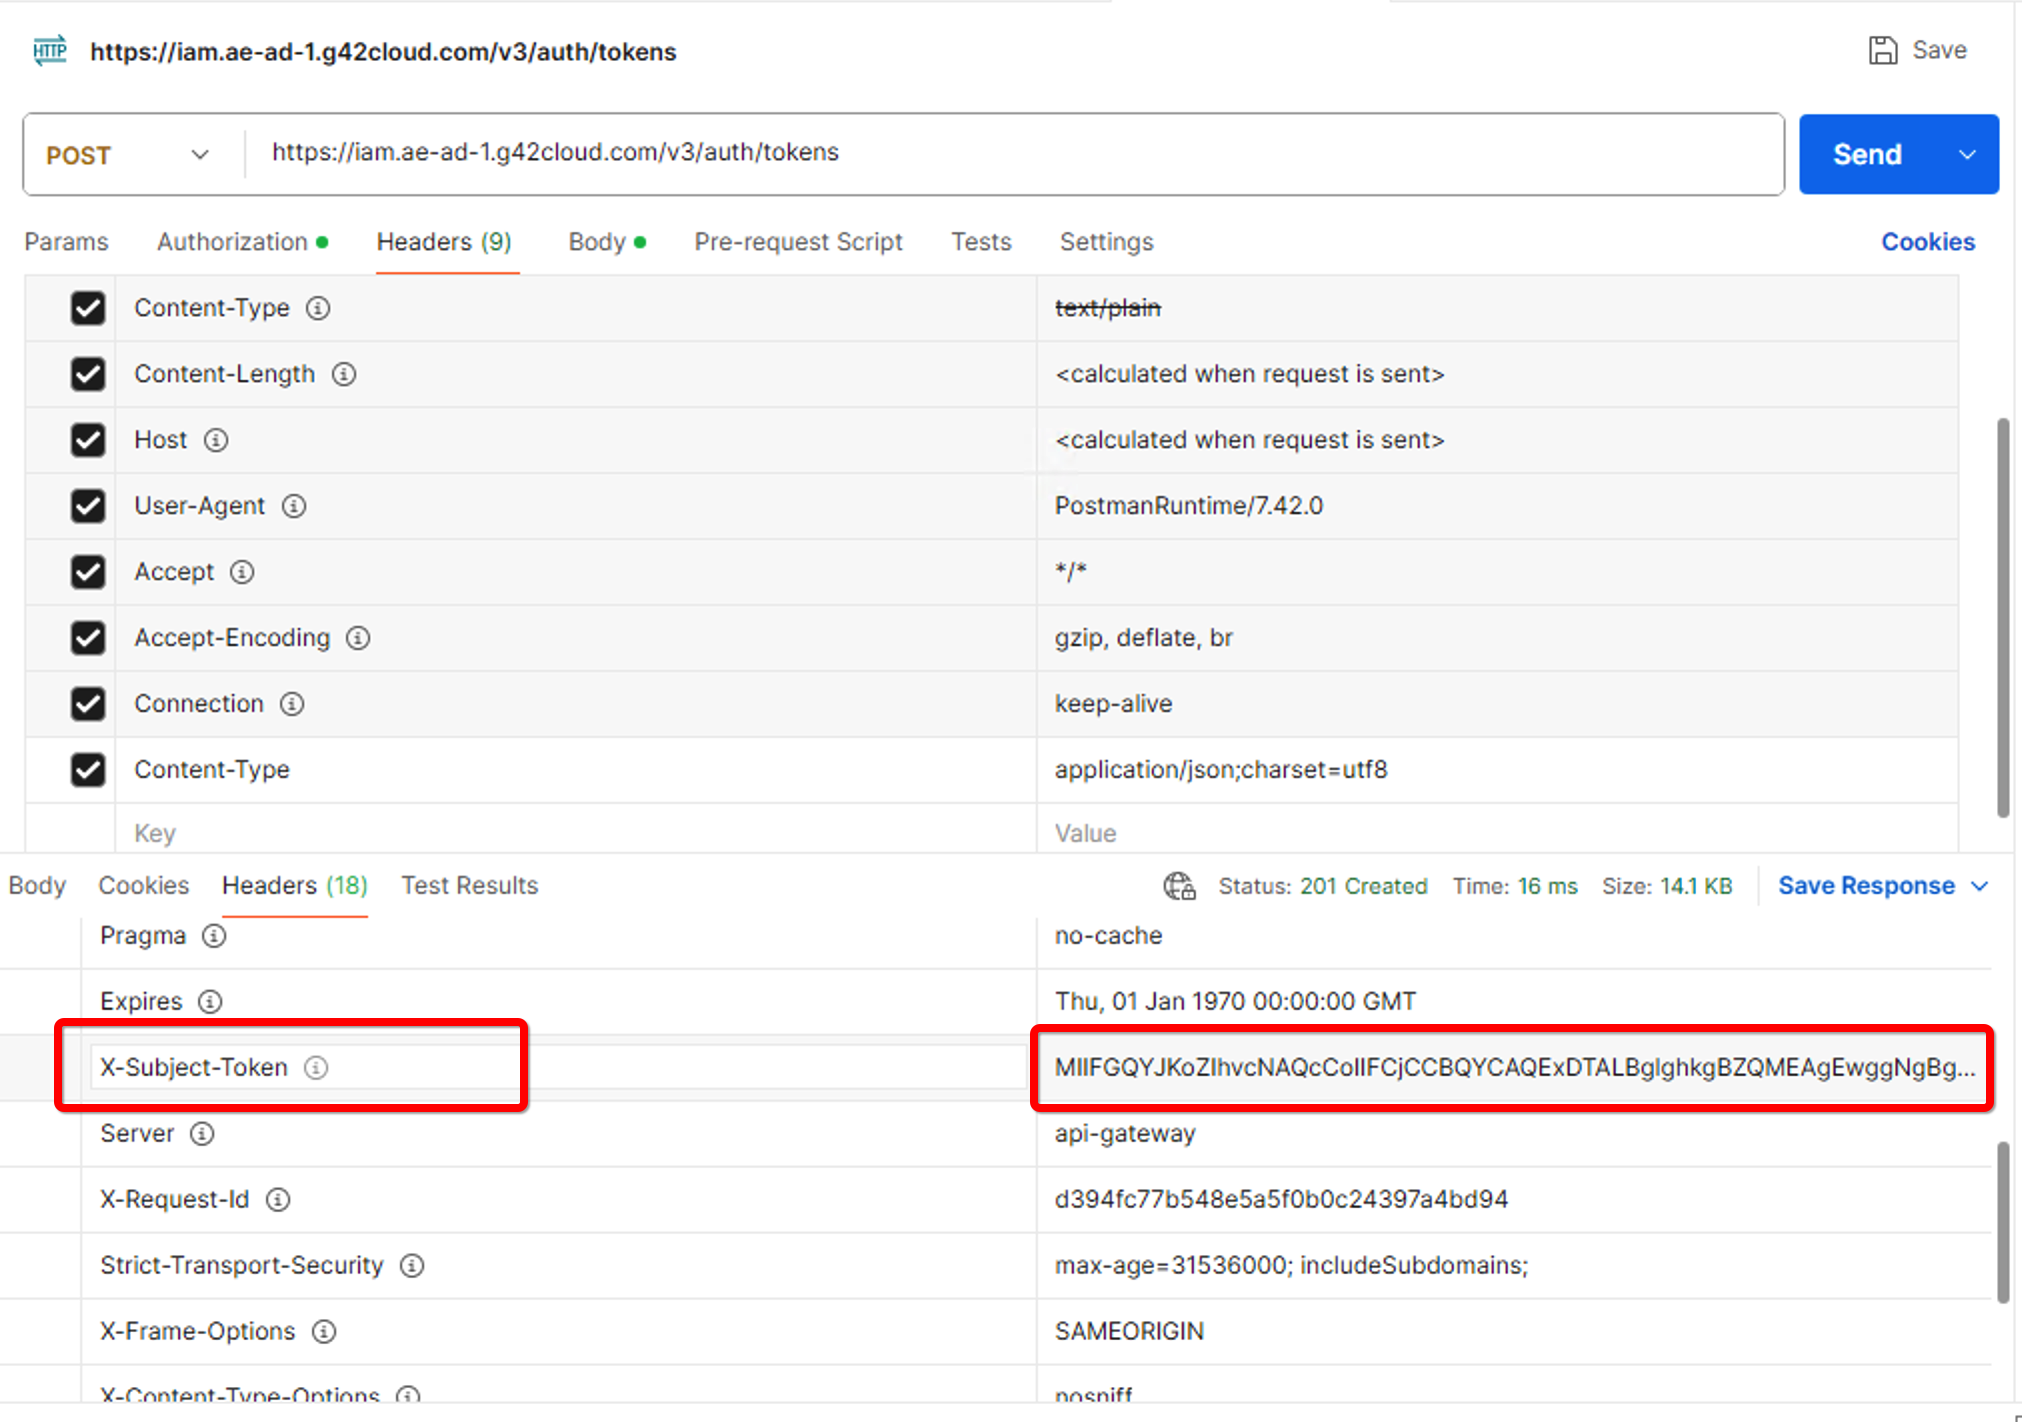Uncheck the text/plain Content-Type header checkbox
2022x1422 pixels.
[88, 308]
